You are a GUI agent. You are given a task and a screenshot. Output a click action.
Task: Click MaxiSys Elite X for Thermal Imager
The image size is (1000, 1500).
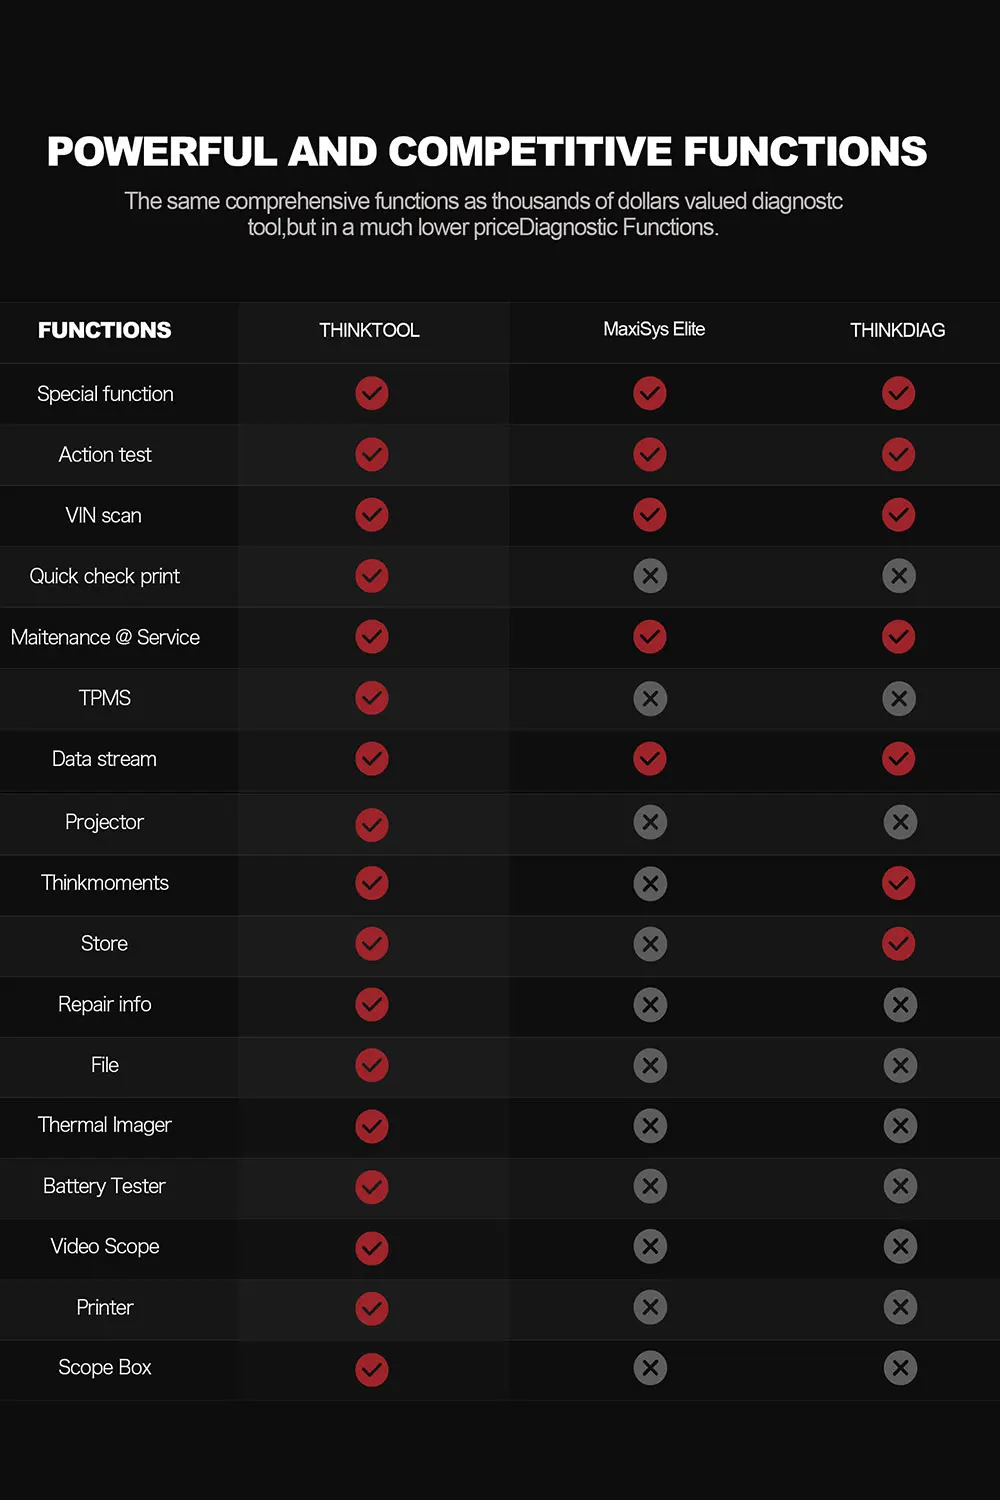(650, 1126)
